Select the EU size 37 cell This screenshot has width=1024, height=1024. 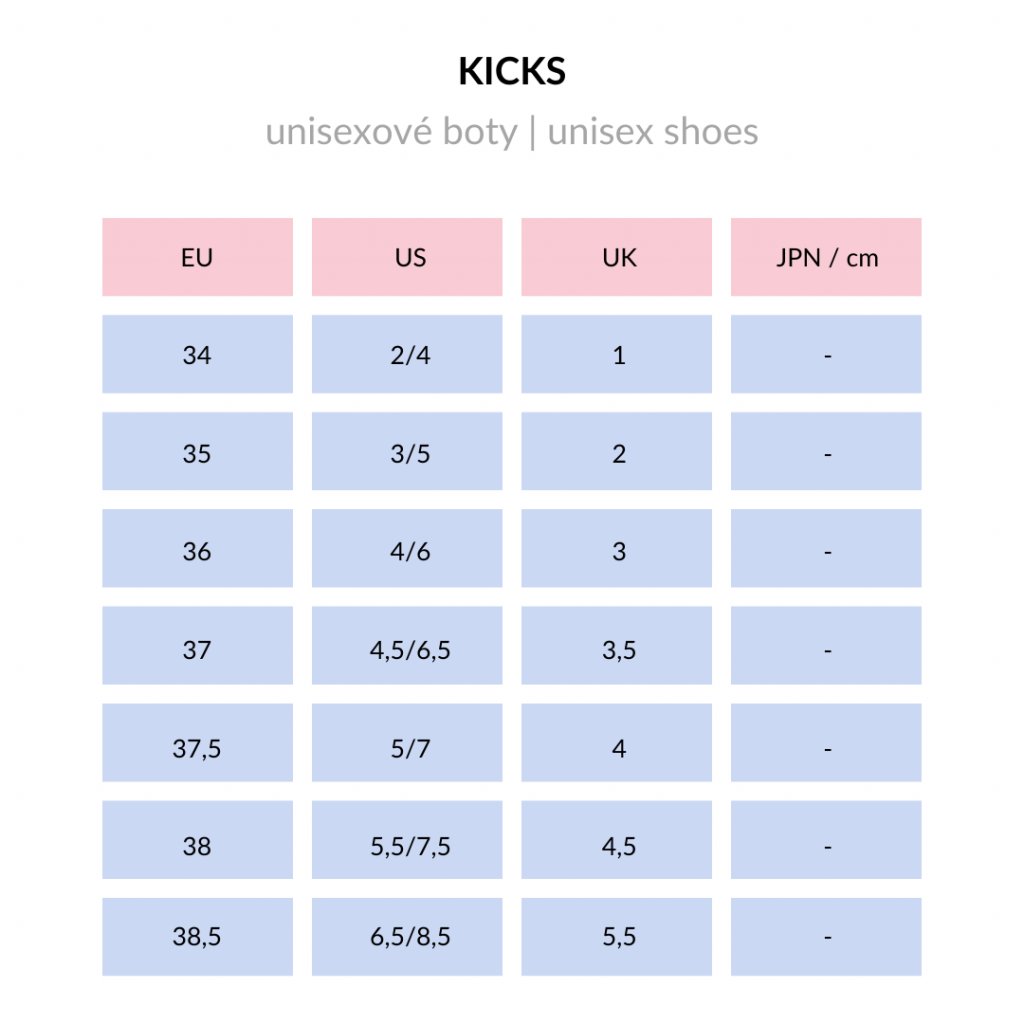197,647
